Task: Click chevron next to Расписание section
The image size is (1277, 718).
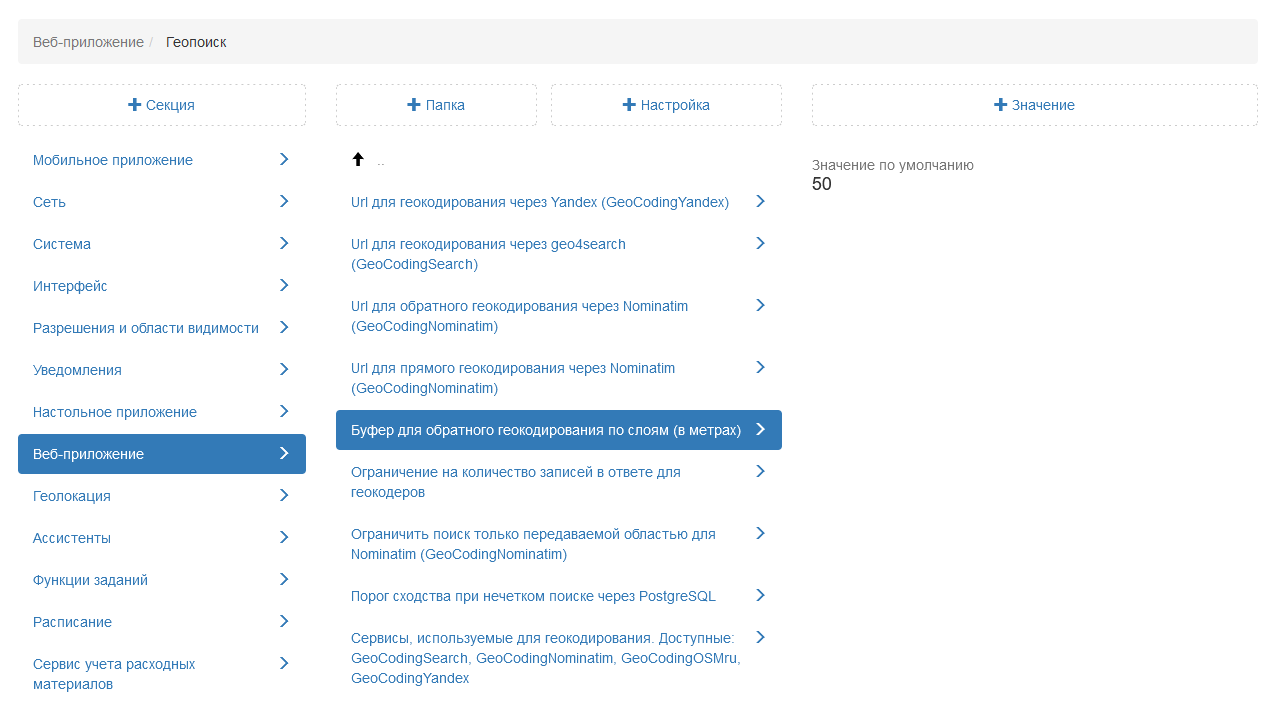Action: tap(284, 621)
